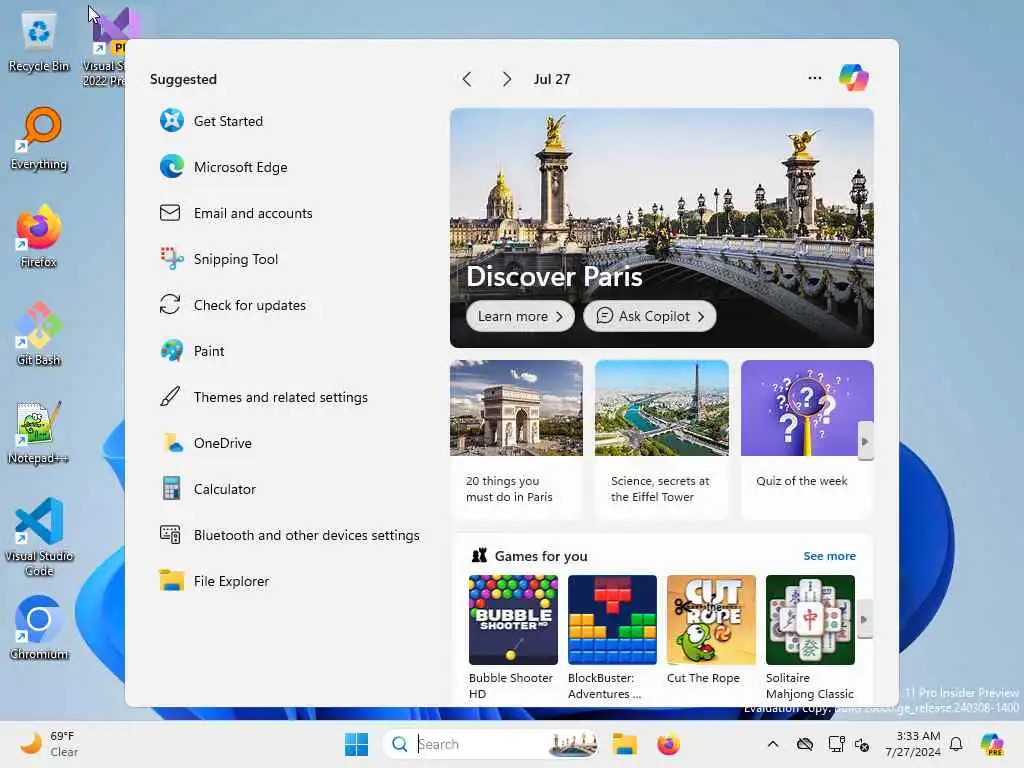Open Solitaire Mahjong Classic game tile

[810, 637]
